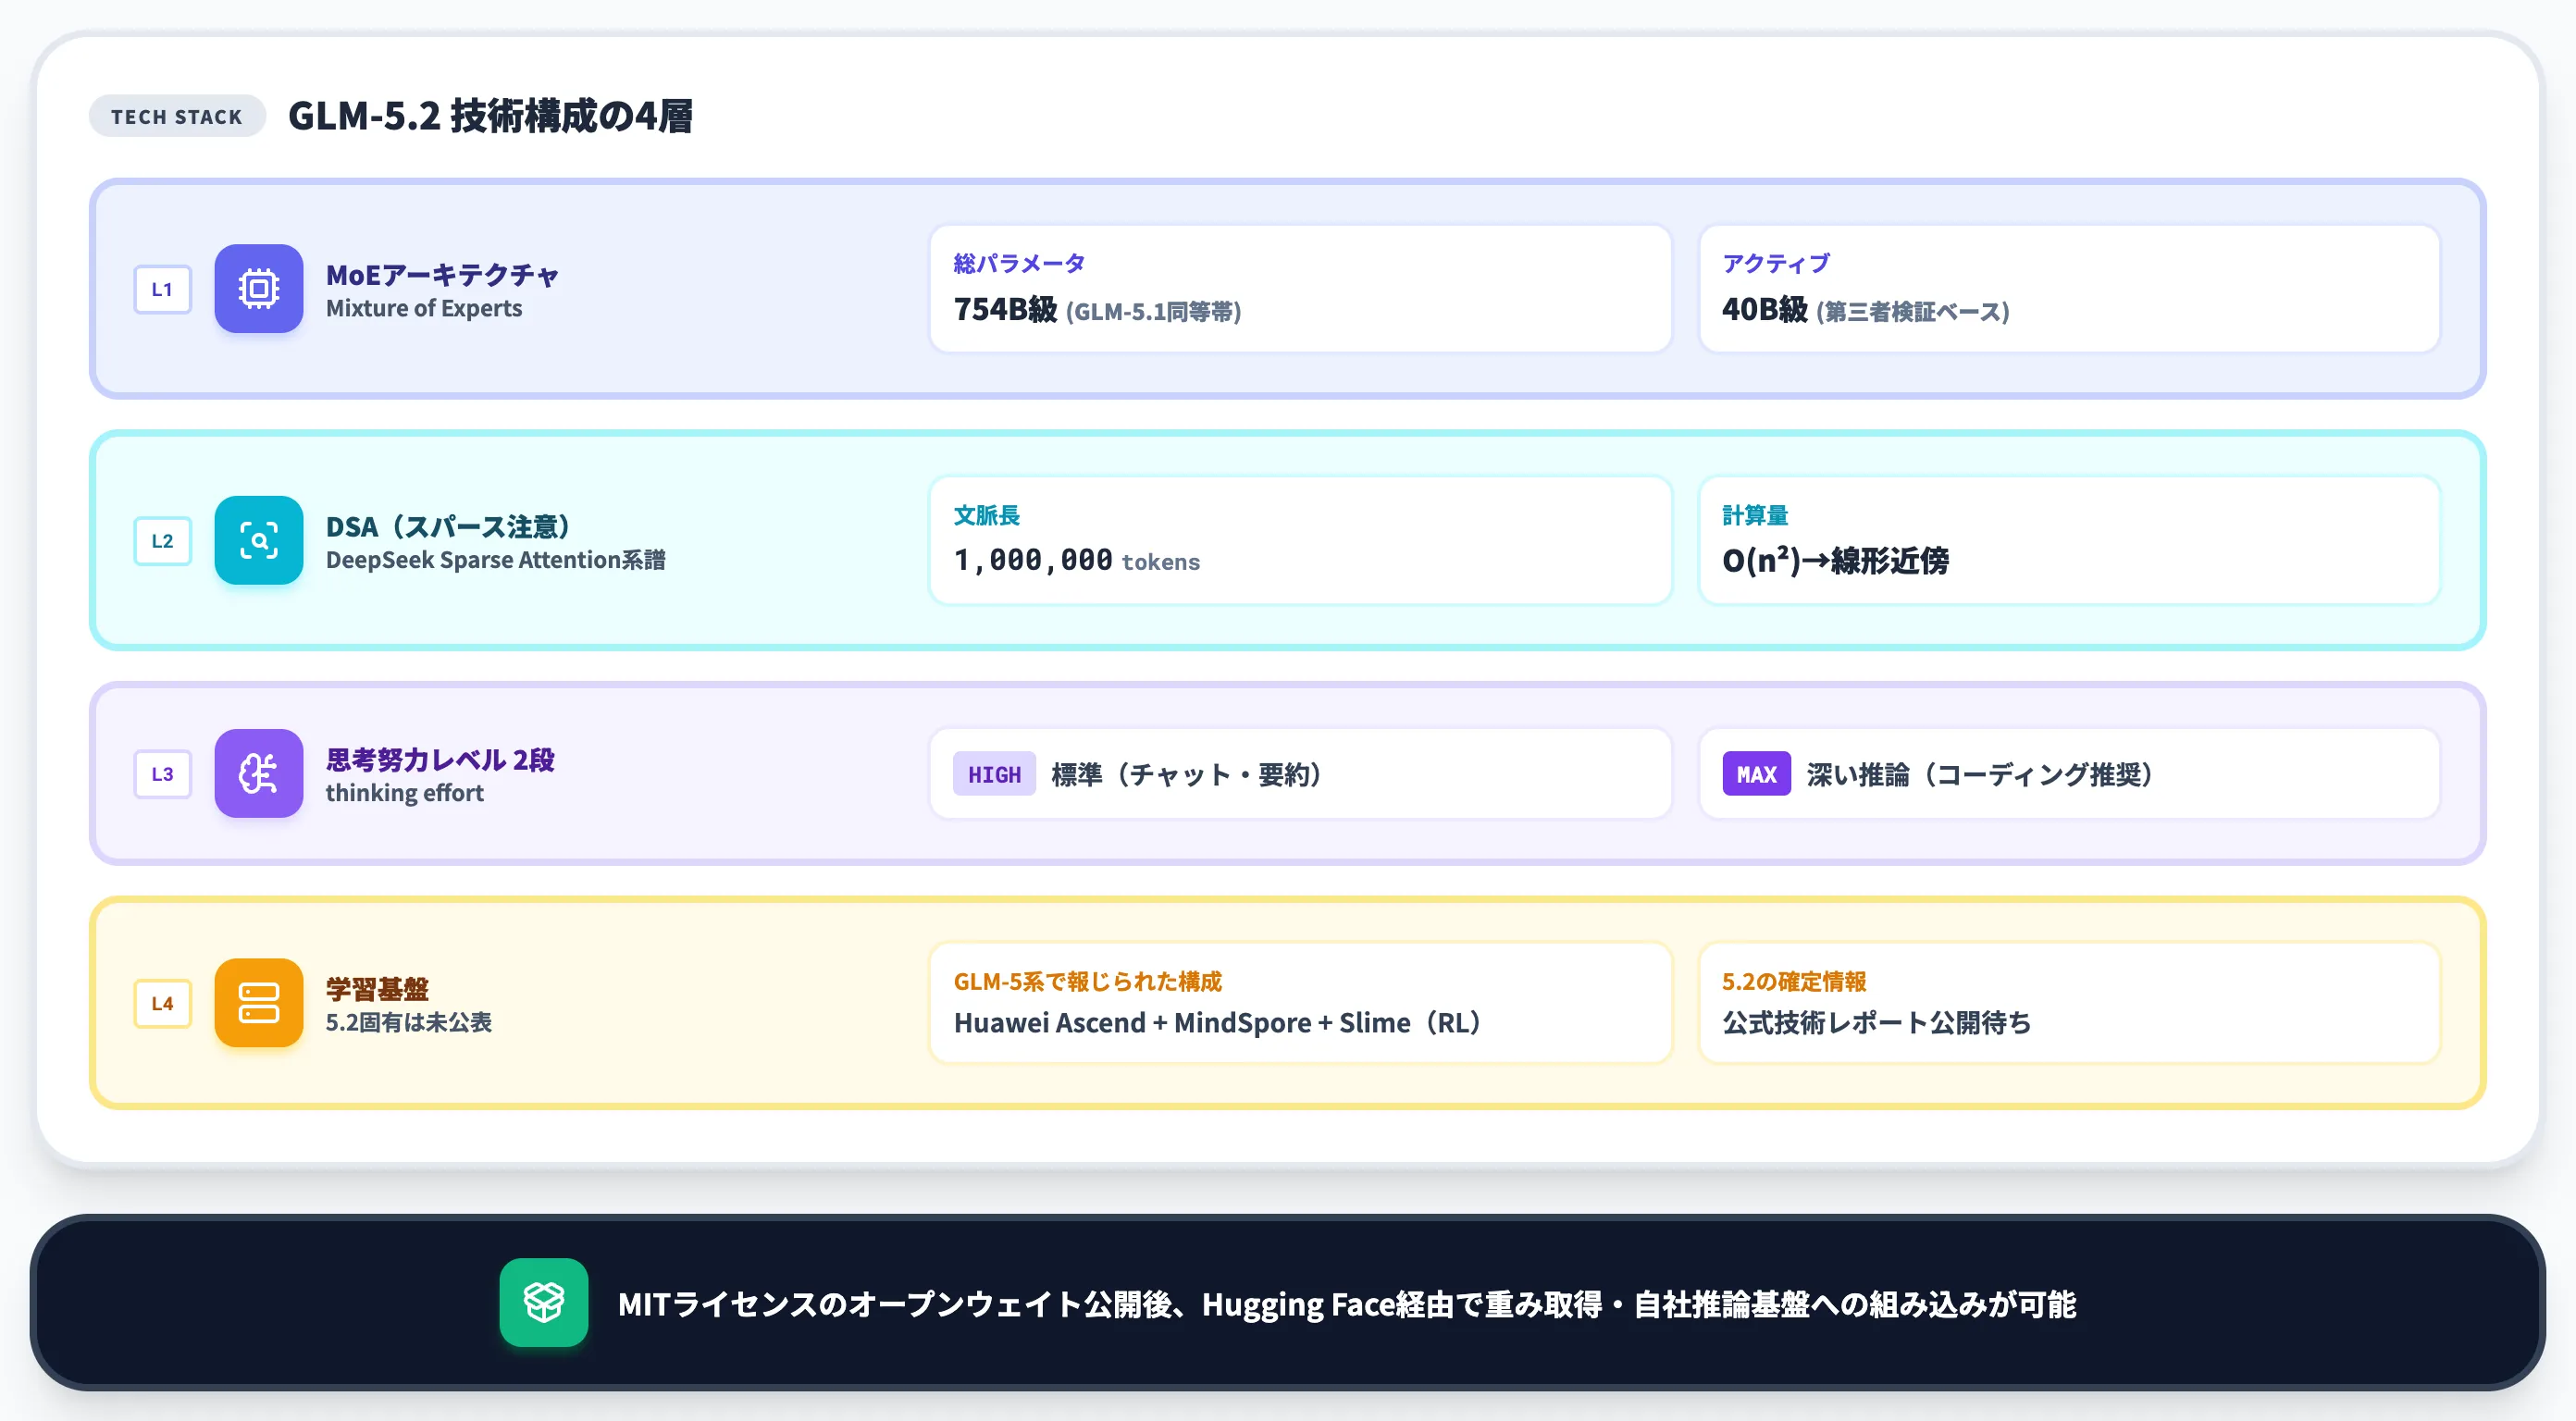Click the green package icon in footer banner
This screenshot has width=2576, height=1421.
point(544,1302)
